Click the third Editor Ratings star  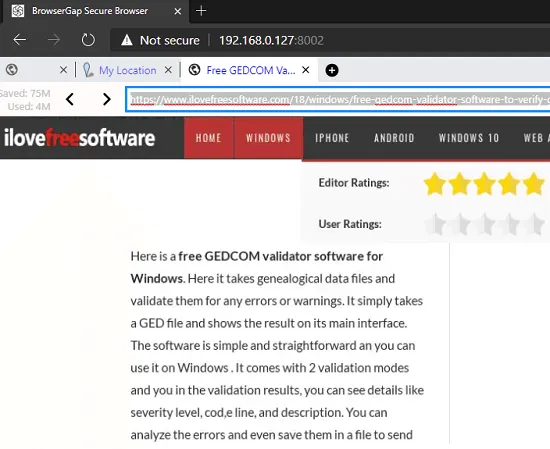tap(484, 183)
